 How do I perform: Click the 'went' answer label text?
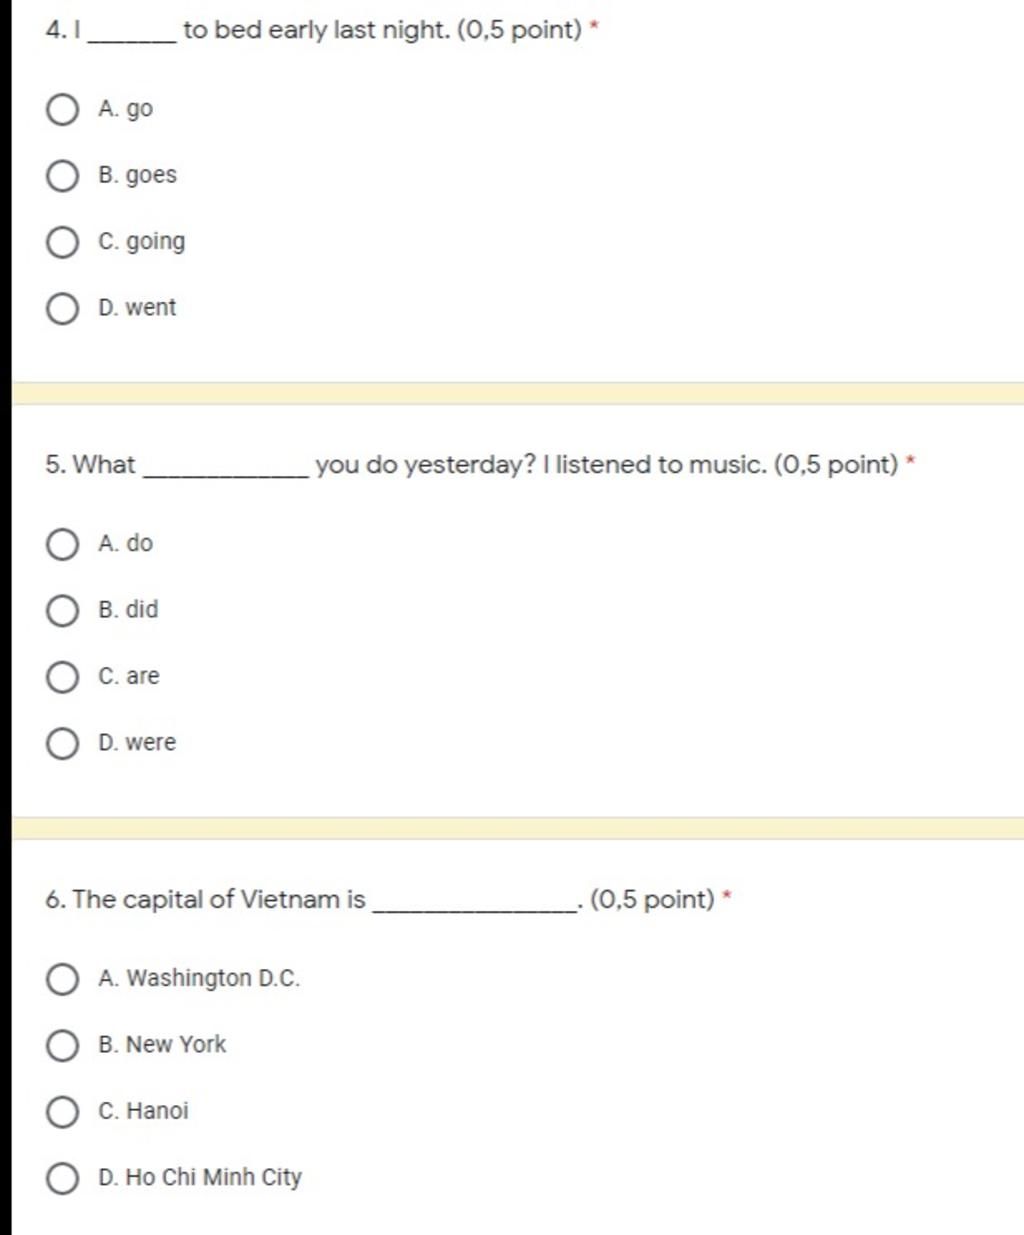[x=151, y=308]
